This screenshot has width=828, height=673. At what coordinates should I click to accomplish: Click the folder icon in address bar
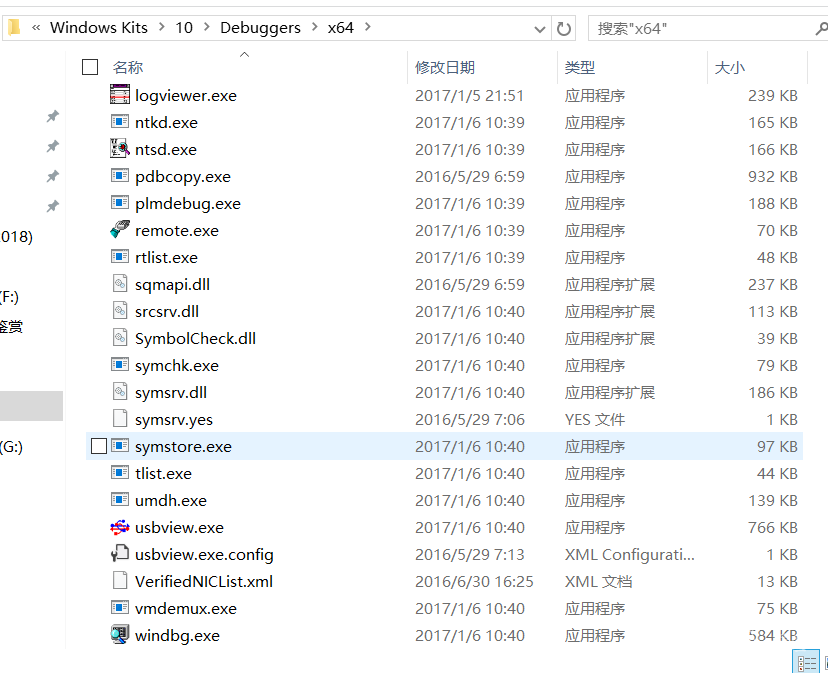pyautogui.click(x=14, y=27)
